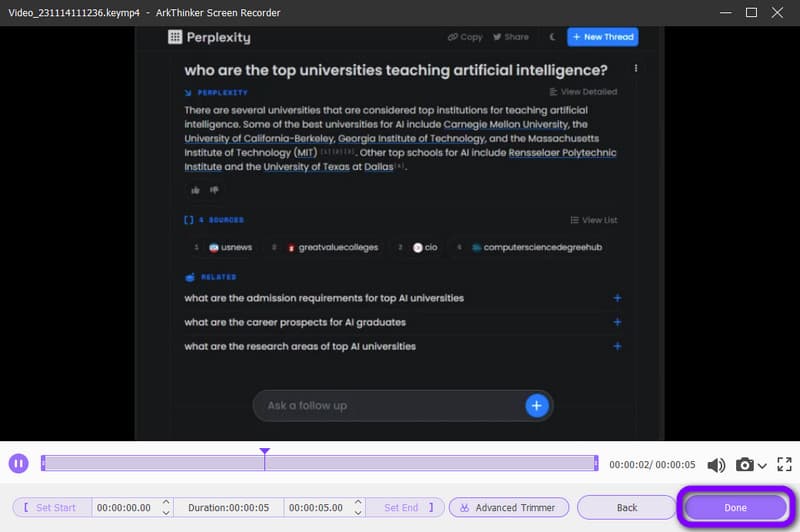
Task: Click the Rensselaer Polytechnic link
Action: pos(562,153)
